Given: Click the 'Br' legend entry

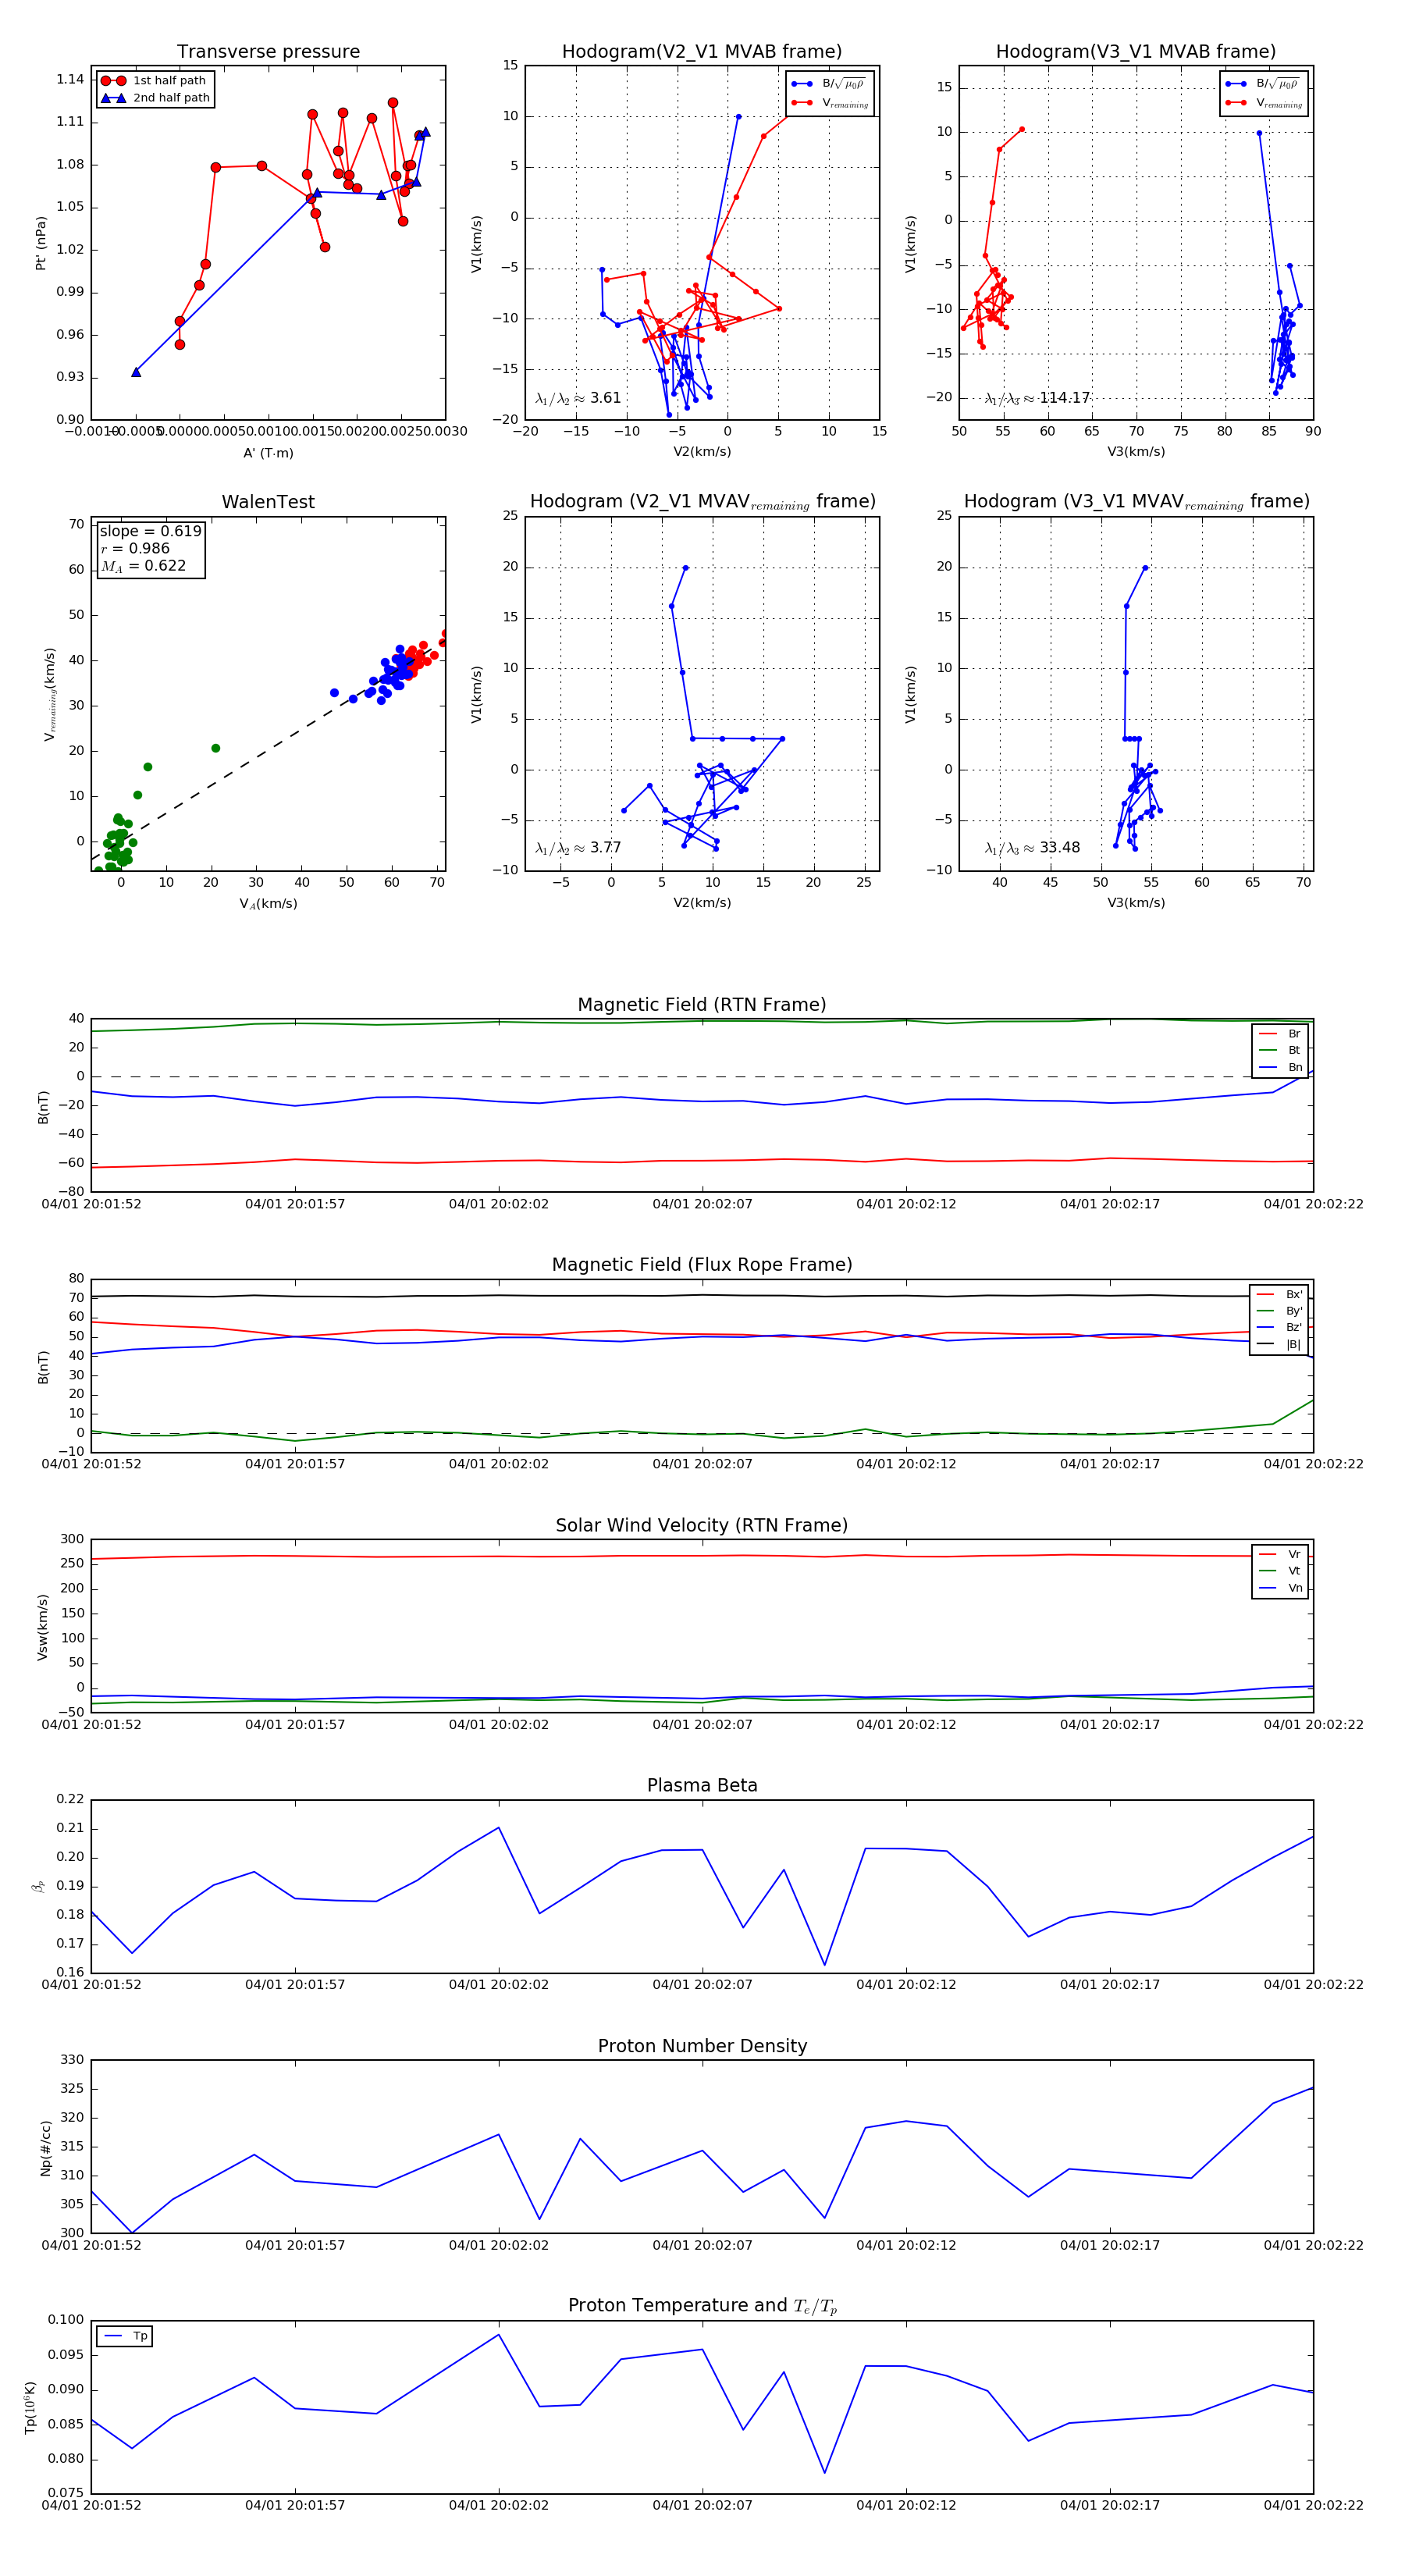Looking at the screenshot, I should (x=1280, y=1034).
